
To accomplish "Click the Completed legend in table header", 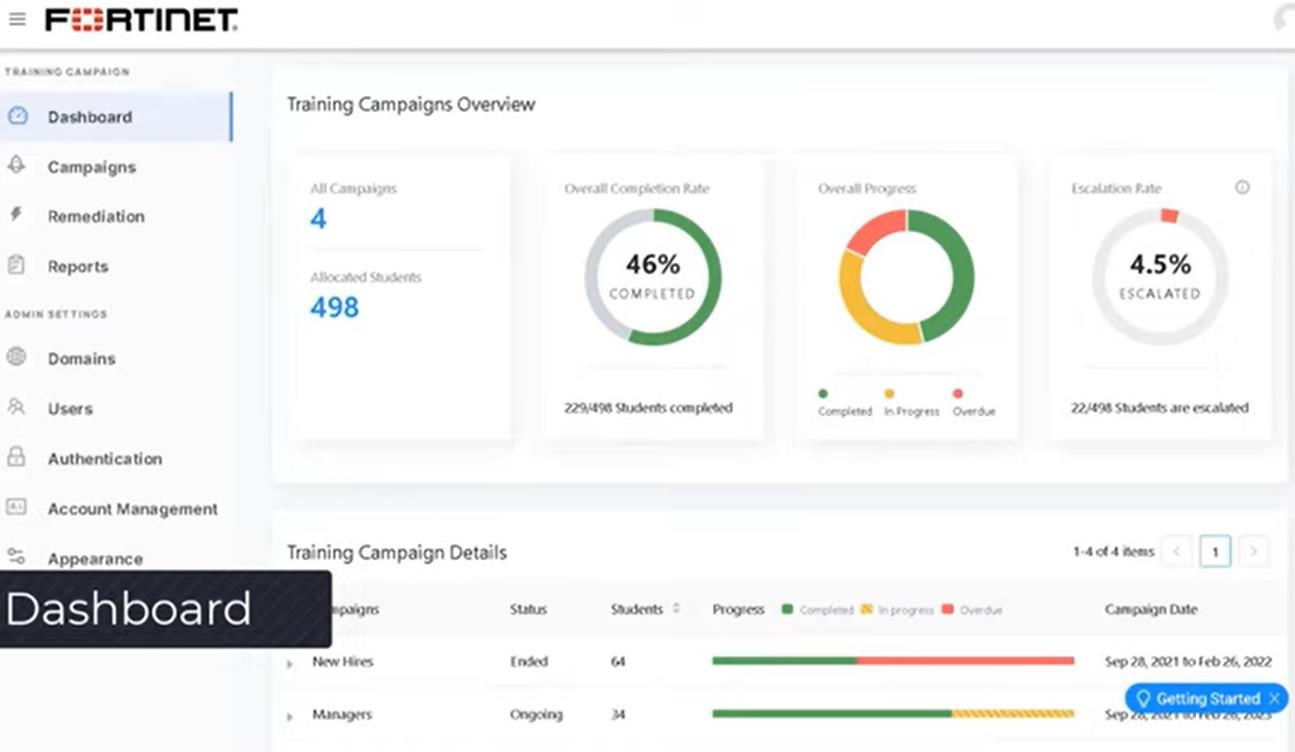I will pyautogui.click(x=818, y=610).
